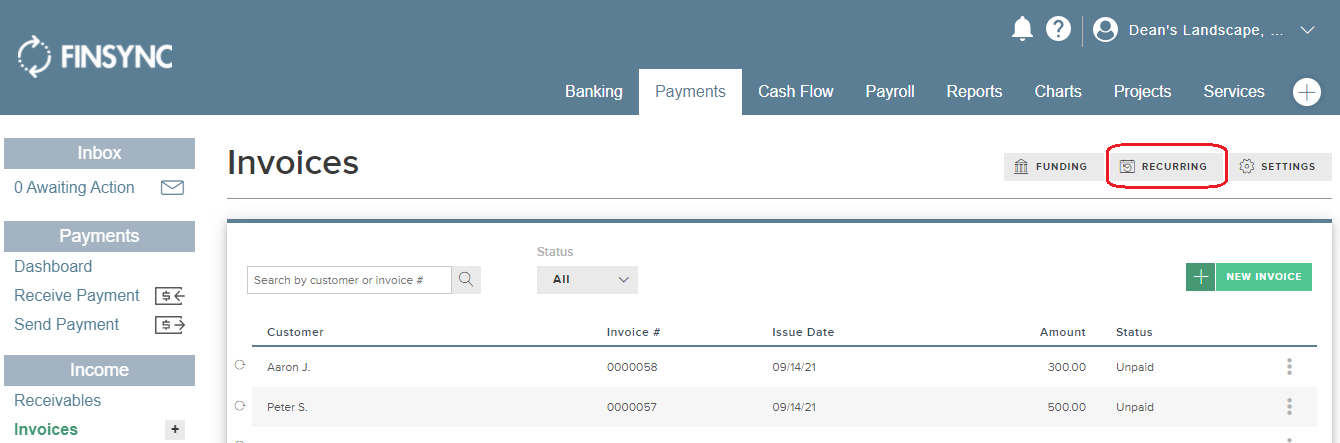Sort by the Amount column header

click(1062, 332)
